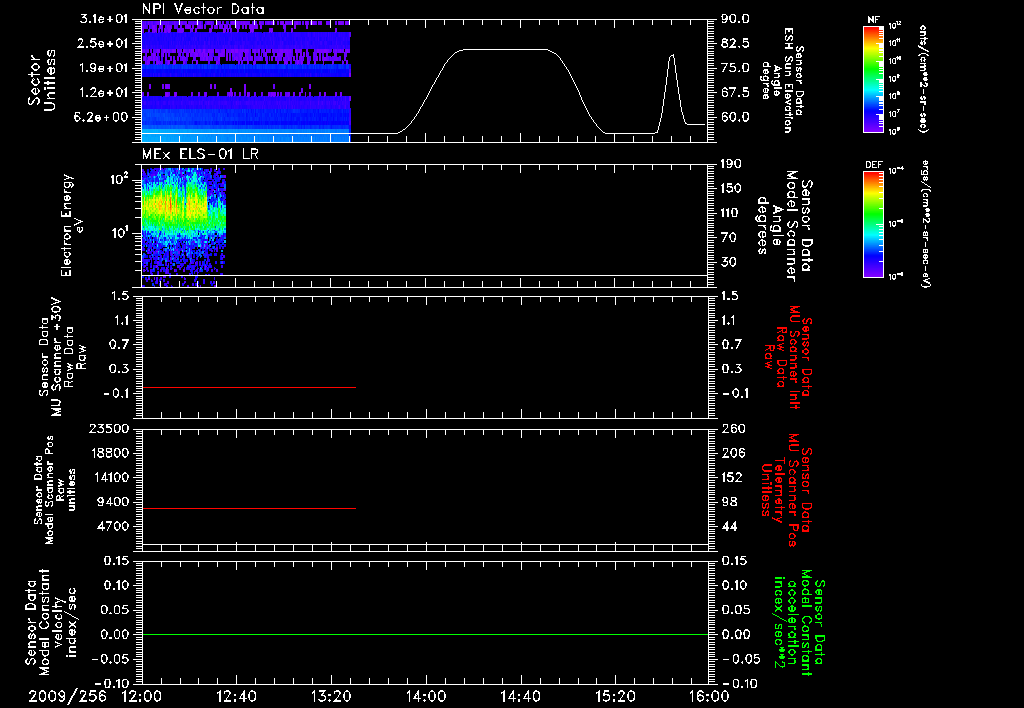Click the 150 scanner angle tick value

click(x=731, y=189)
